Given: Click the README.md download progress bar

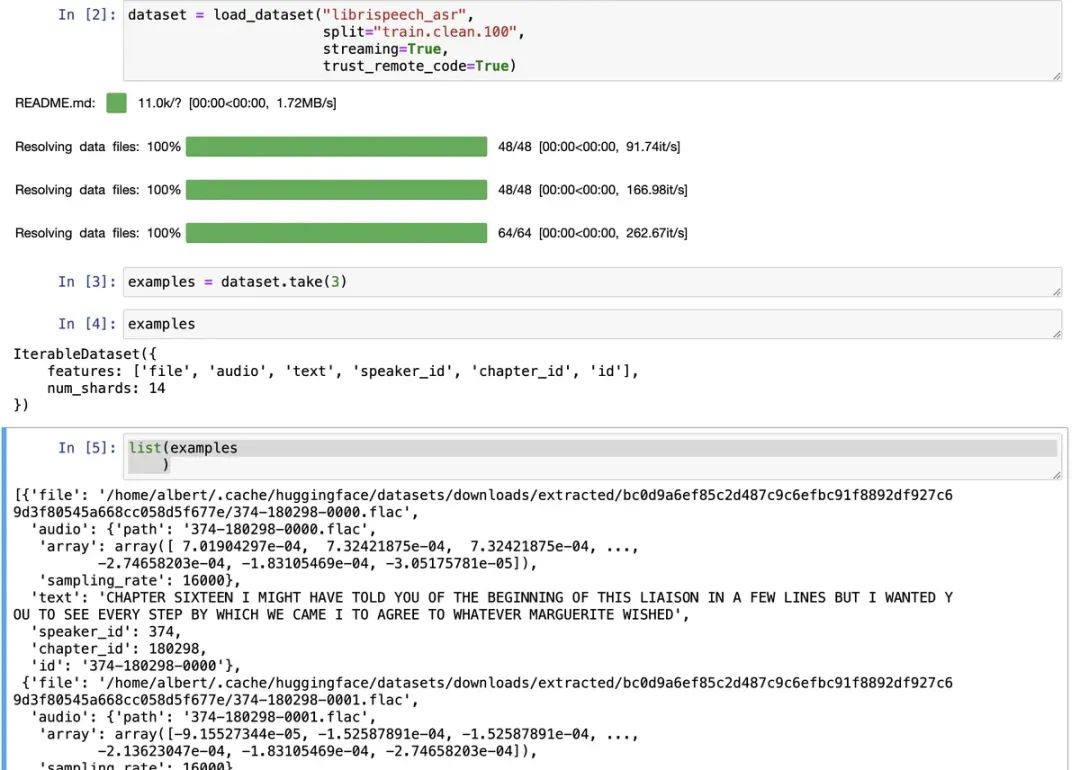Looking at the screenshot, I should pyautogui.click(x=116, y=103).
